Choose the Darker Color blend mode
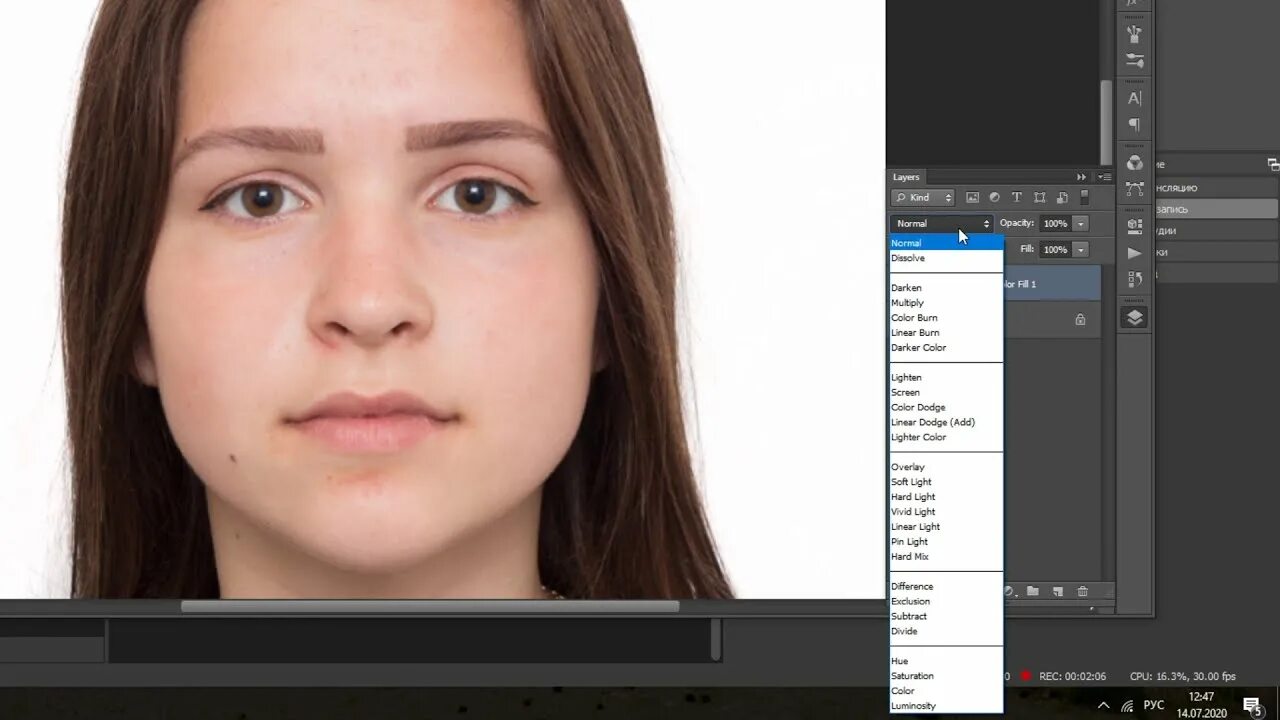Image resolution: width=1280 pixels, height=720 pixels. [946, 348]
